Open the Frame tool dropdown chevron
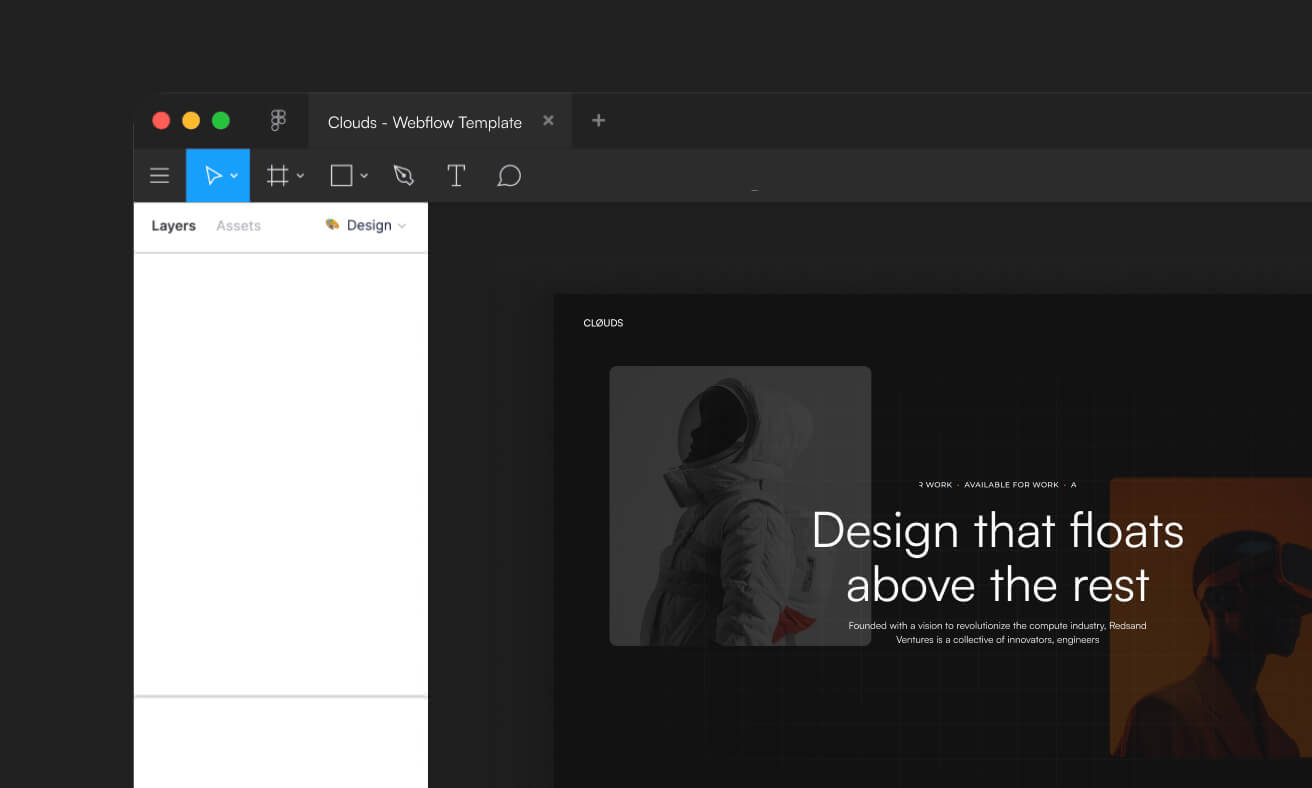The height and width of the screenshot is (788, 1312). coord(300,176)
